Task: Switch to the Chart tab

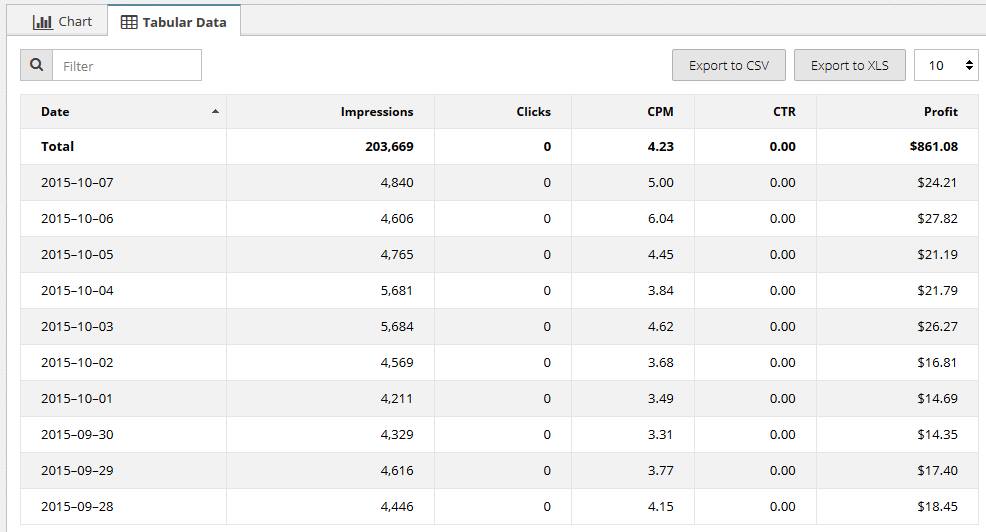Action: [x=62, y=22]
